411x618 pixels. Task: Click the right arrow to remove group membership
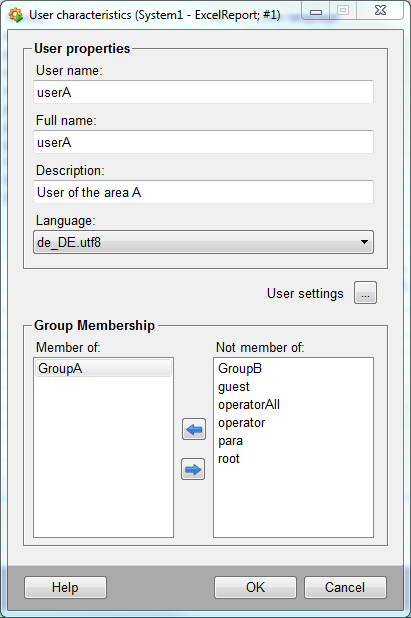[193, 469]
